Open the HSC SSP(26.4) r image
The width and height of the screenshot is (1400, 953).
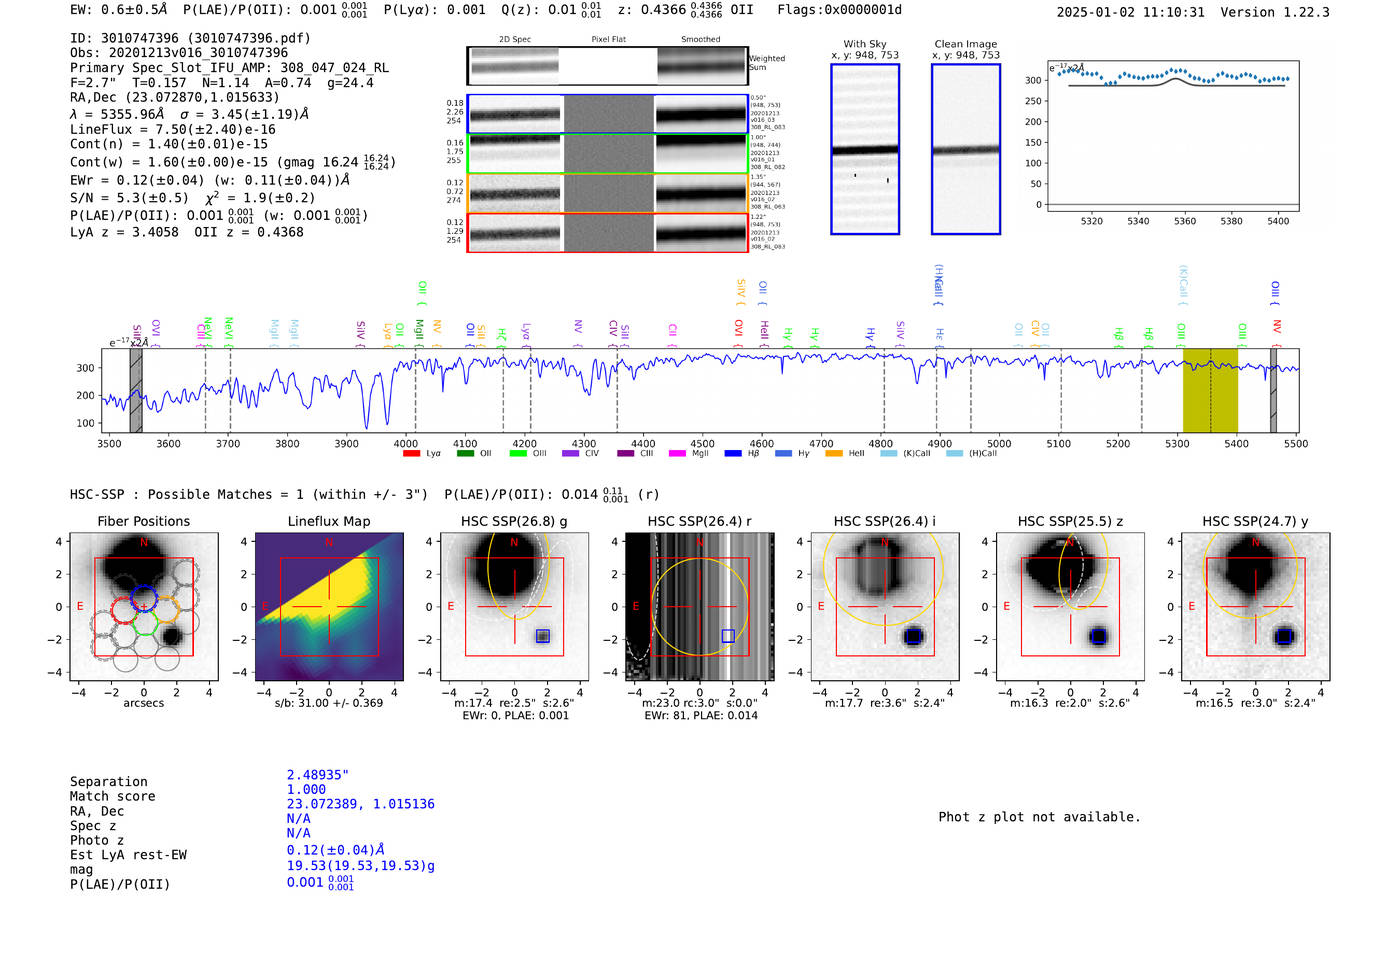click(699, 607)
